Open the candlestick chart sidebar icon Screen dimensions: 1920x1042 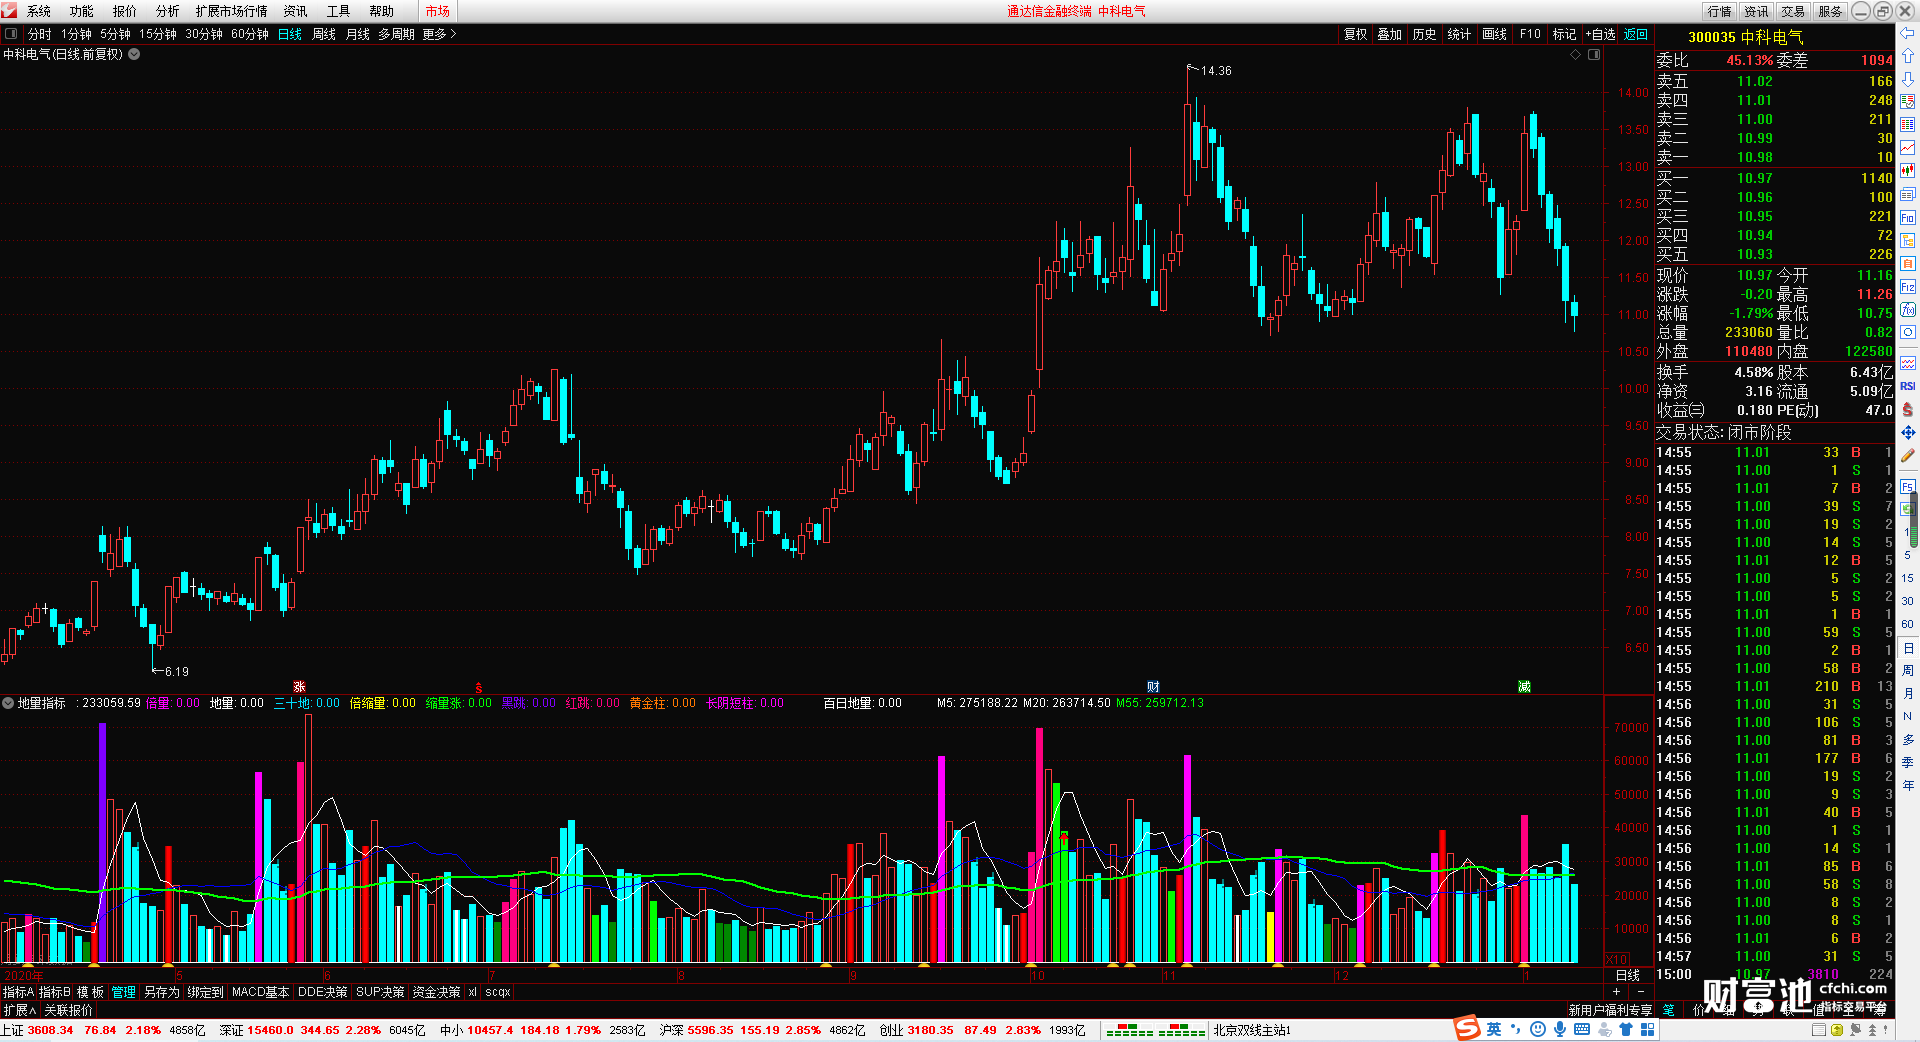(x=1908, y=171)
